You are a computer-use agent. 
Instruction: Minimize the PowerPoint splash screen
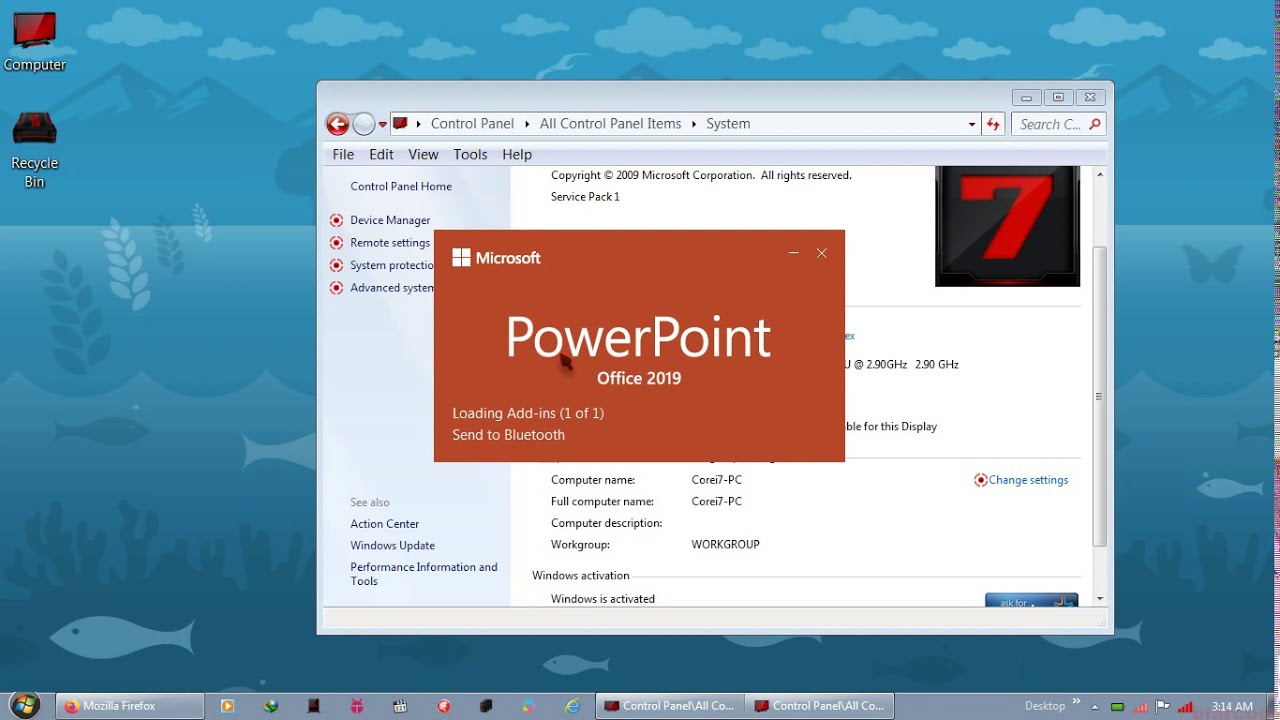(794, 254)
